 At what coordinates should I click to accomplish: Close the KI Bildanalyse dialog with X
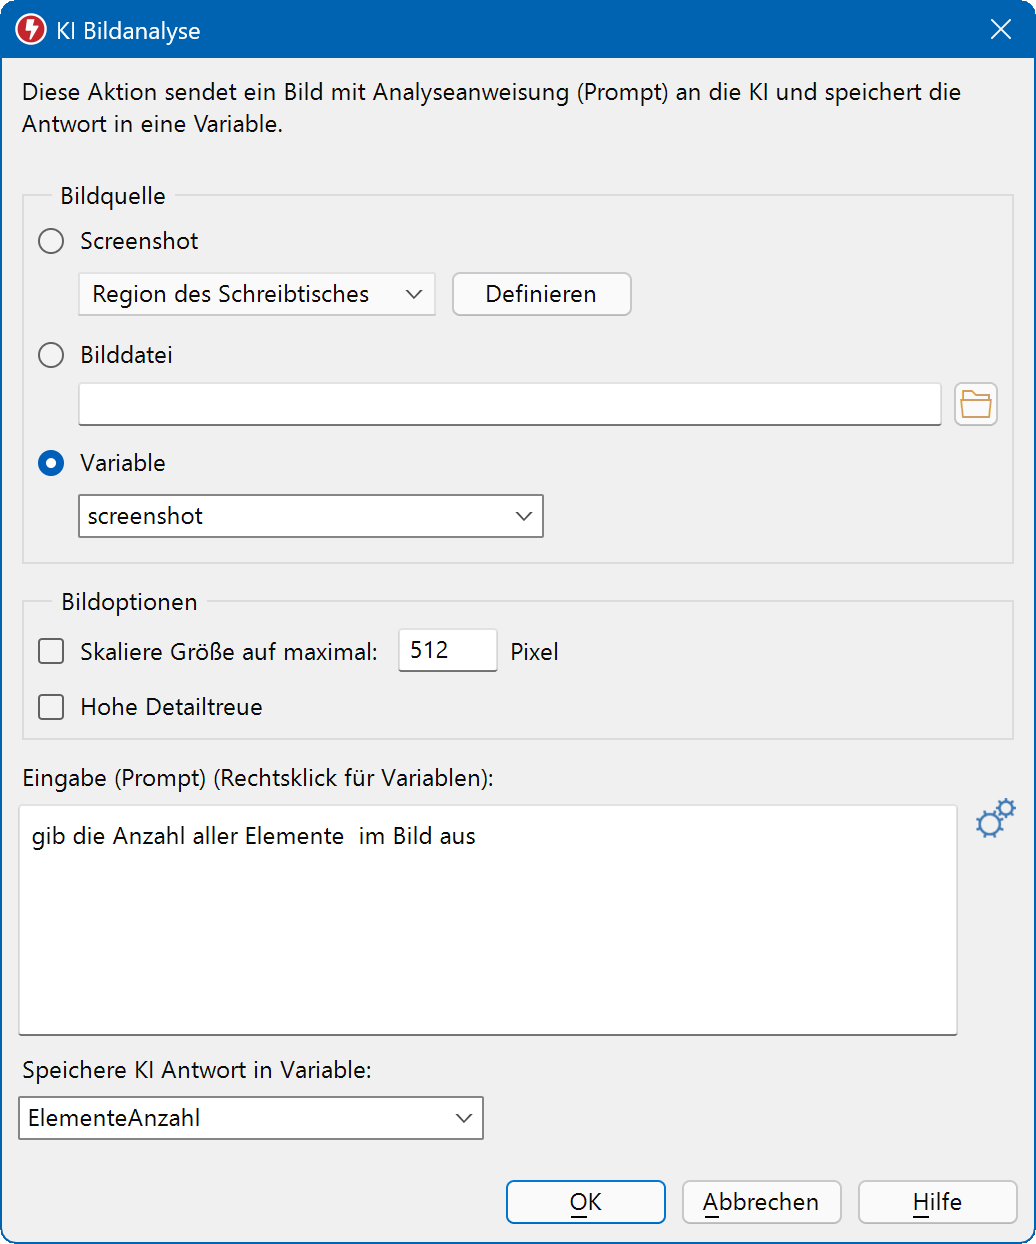click(1000, 30)
